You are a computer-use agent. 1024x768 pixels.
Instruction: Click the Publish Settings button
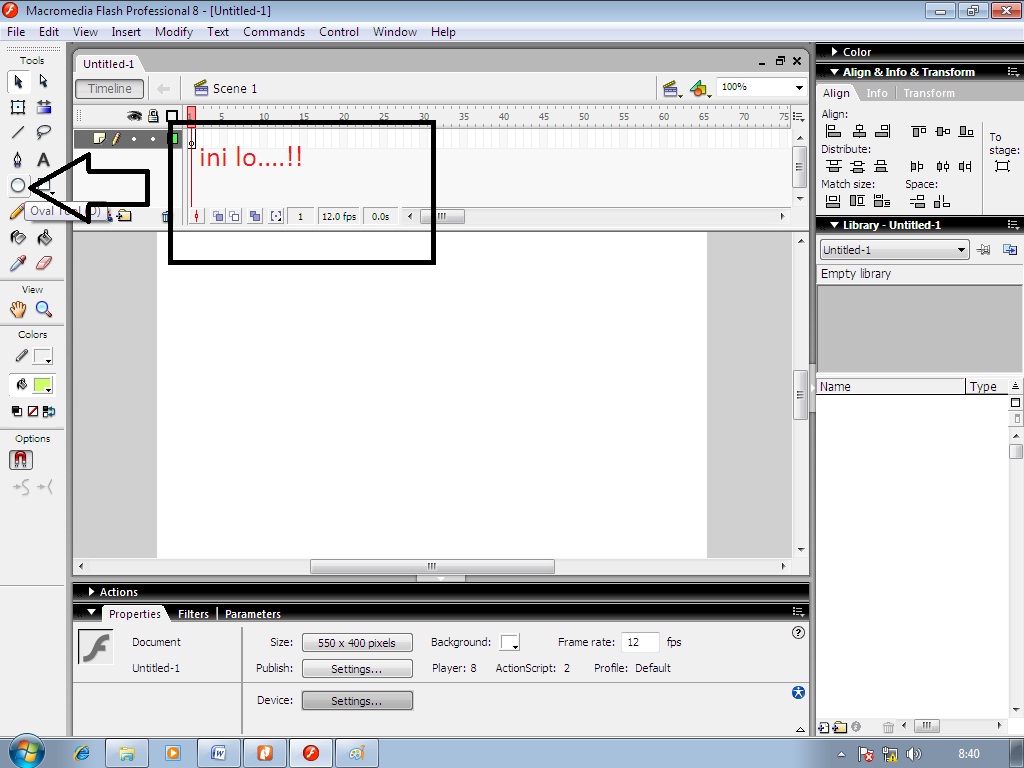357,667
